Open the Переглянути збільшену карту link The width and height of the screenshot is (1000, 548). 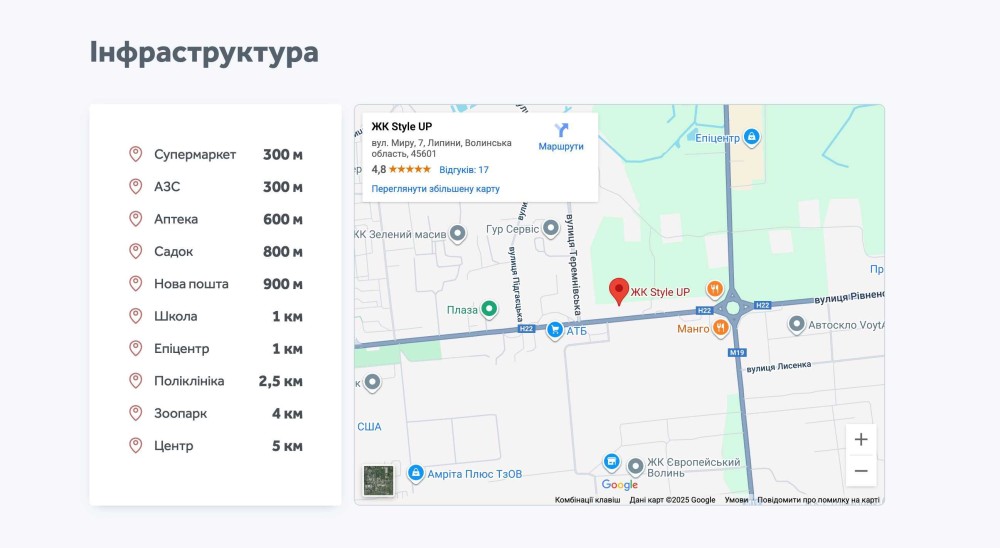coord(435,188)
